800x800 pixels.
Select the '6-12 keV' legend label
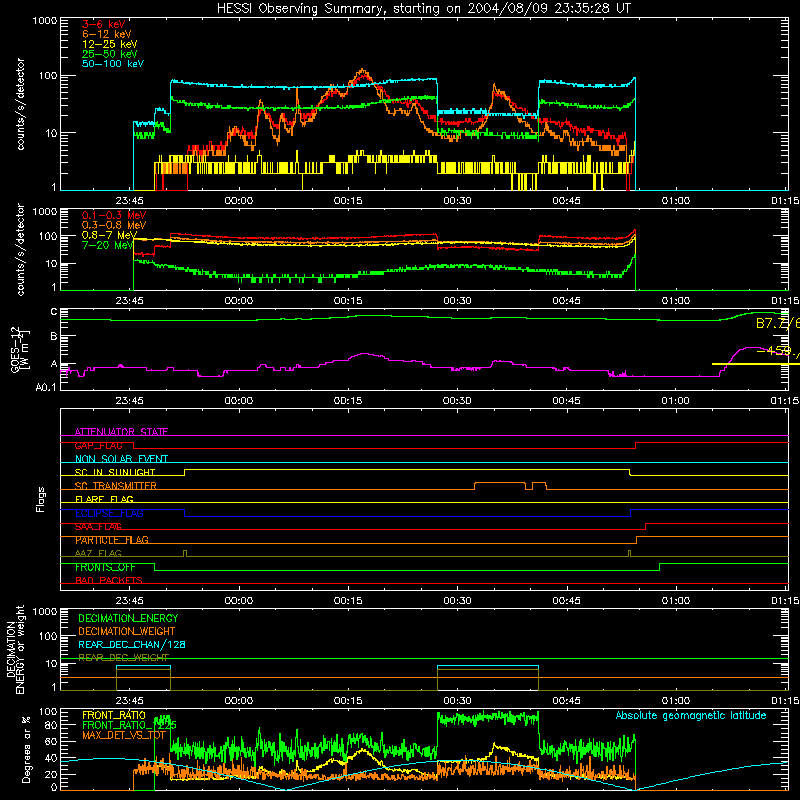point(107,34)
